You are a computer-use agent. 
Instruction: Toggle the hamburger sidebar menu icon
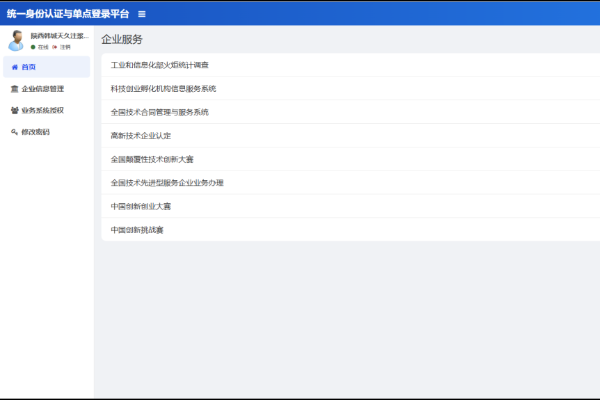coord(142,14)
